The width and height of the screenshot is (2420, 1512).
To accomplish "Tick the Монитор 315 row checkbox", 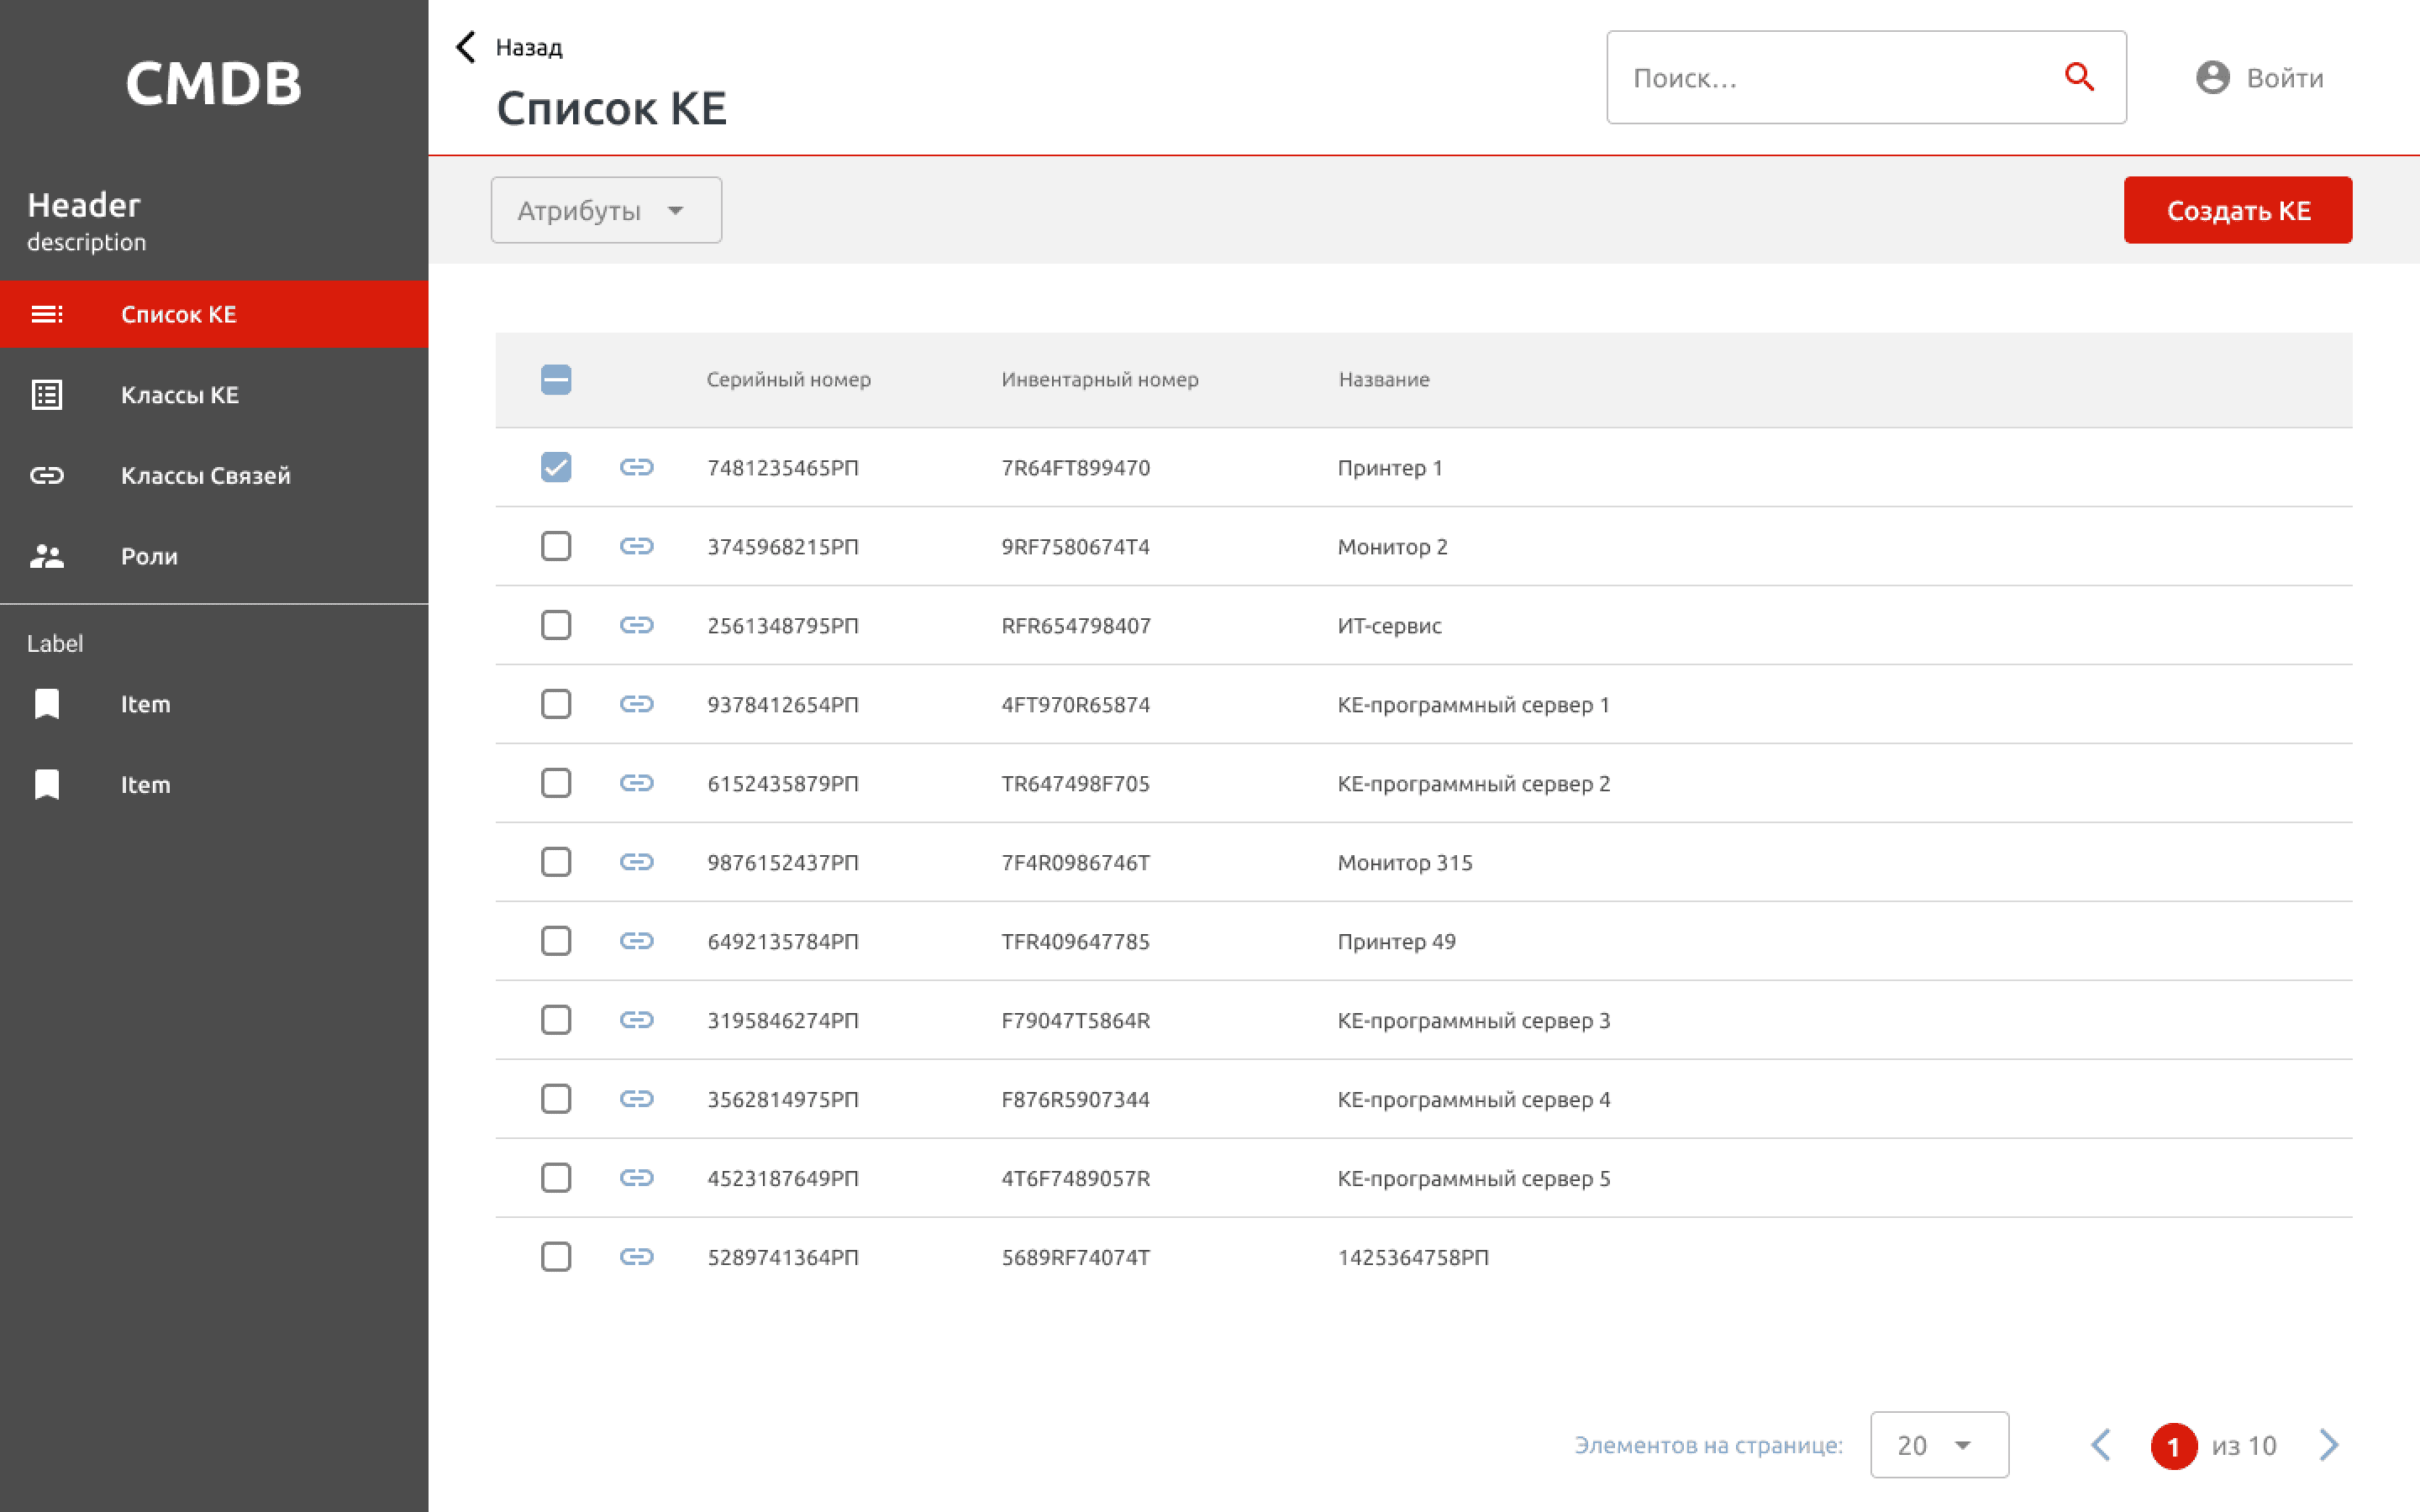I will (x=556, y=862).
